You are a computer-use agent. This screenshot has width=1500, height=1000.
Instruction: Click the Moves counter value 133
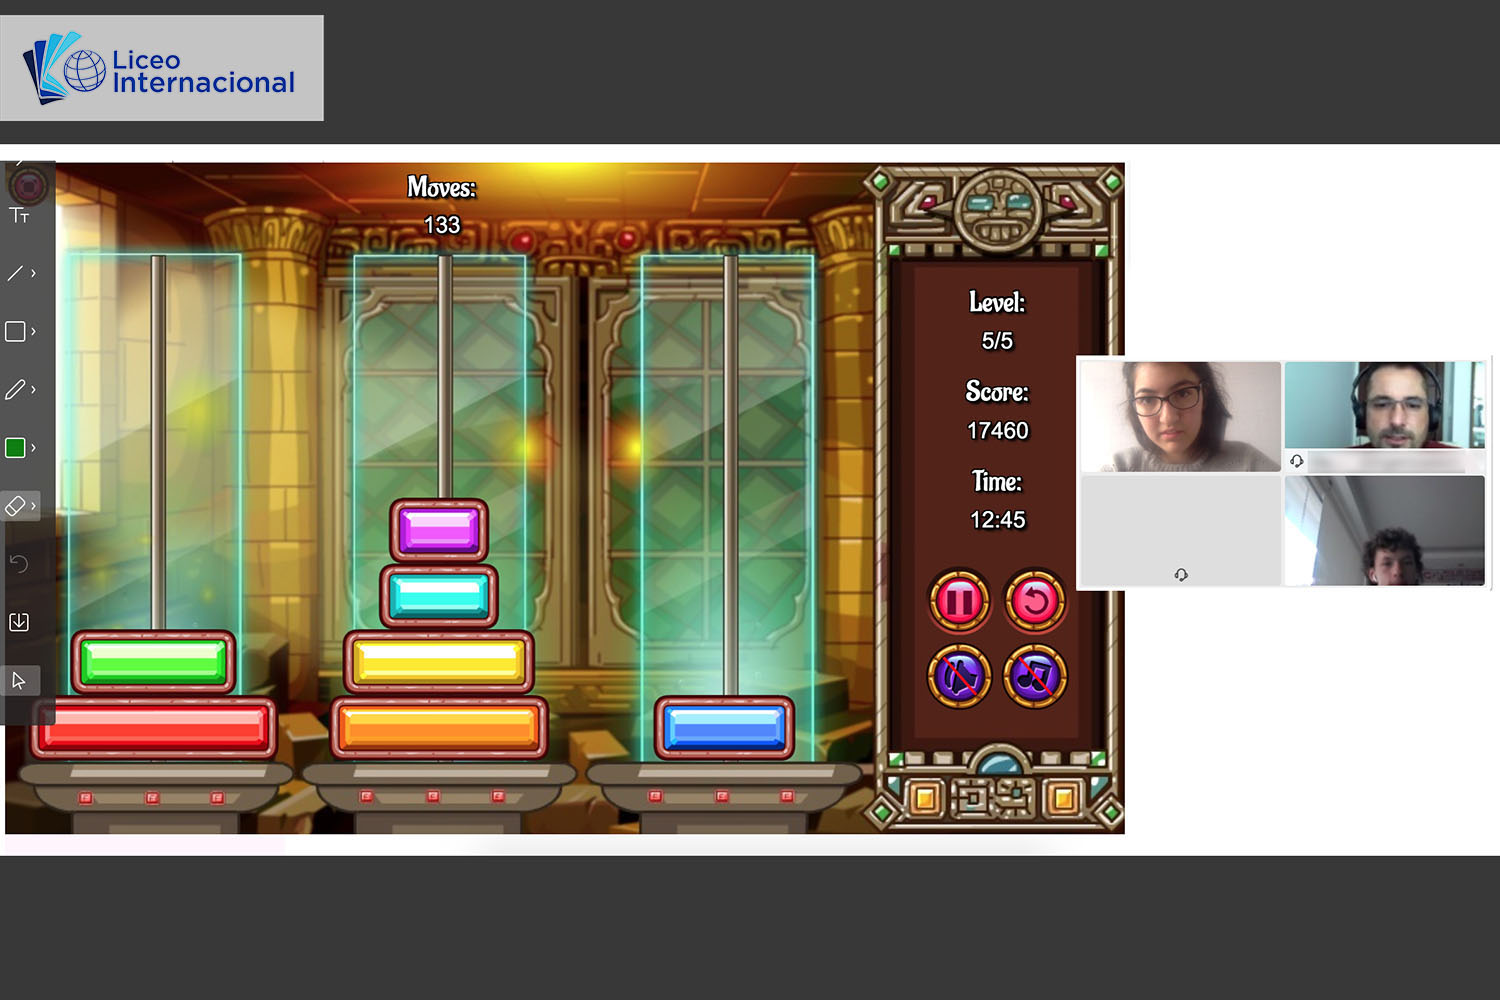click(442, 225)
